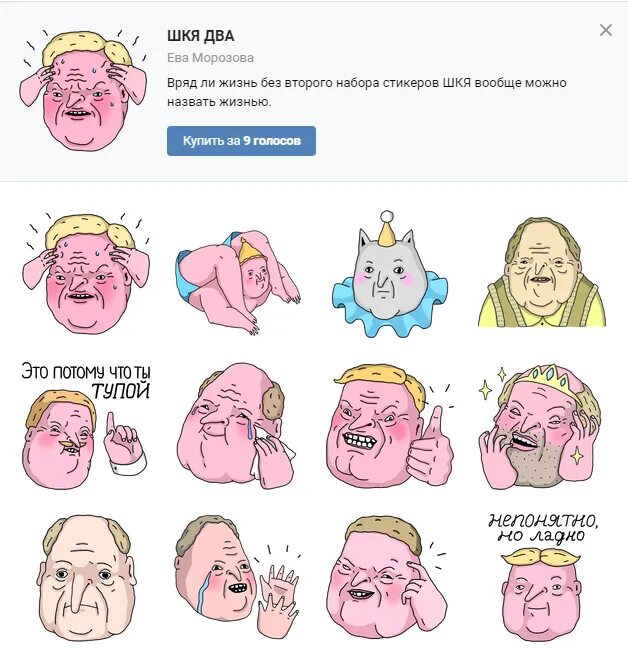Choose the sparkling crown face sticker
The width and height of the screenshot is (628, 648).
[540, 426]
